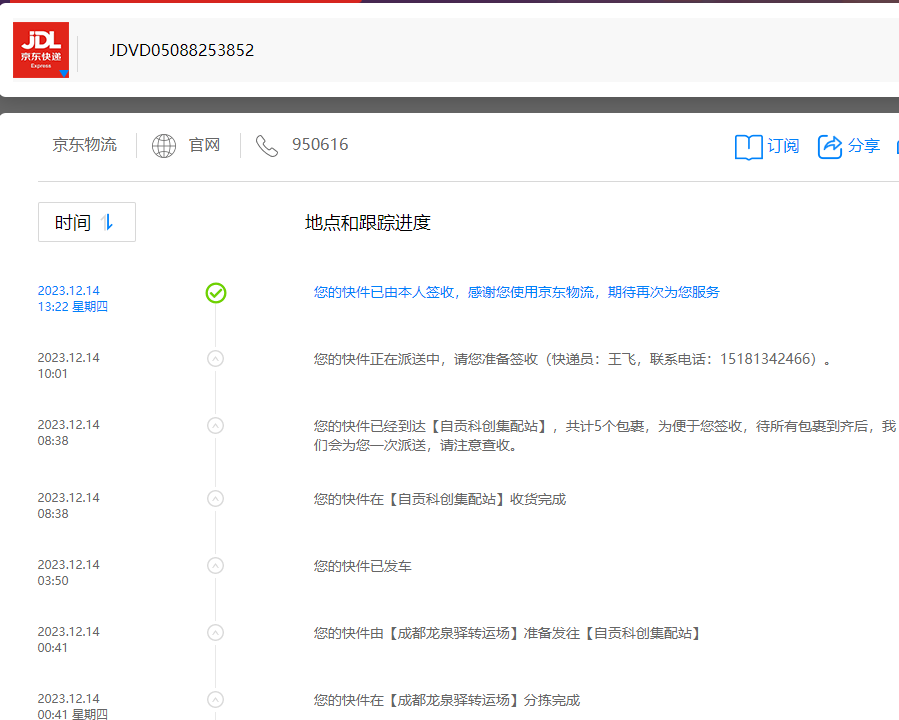Select the 【自贡科创集配站】收货完成 message
This screenshot has width=899, height=720.
[440, 499]
